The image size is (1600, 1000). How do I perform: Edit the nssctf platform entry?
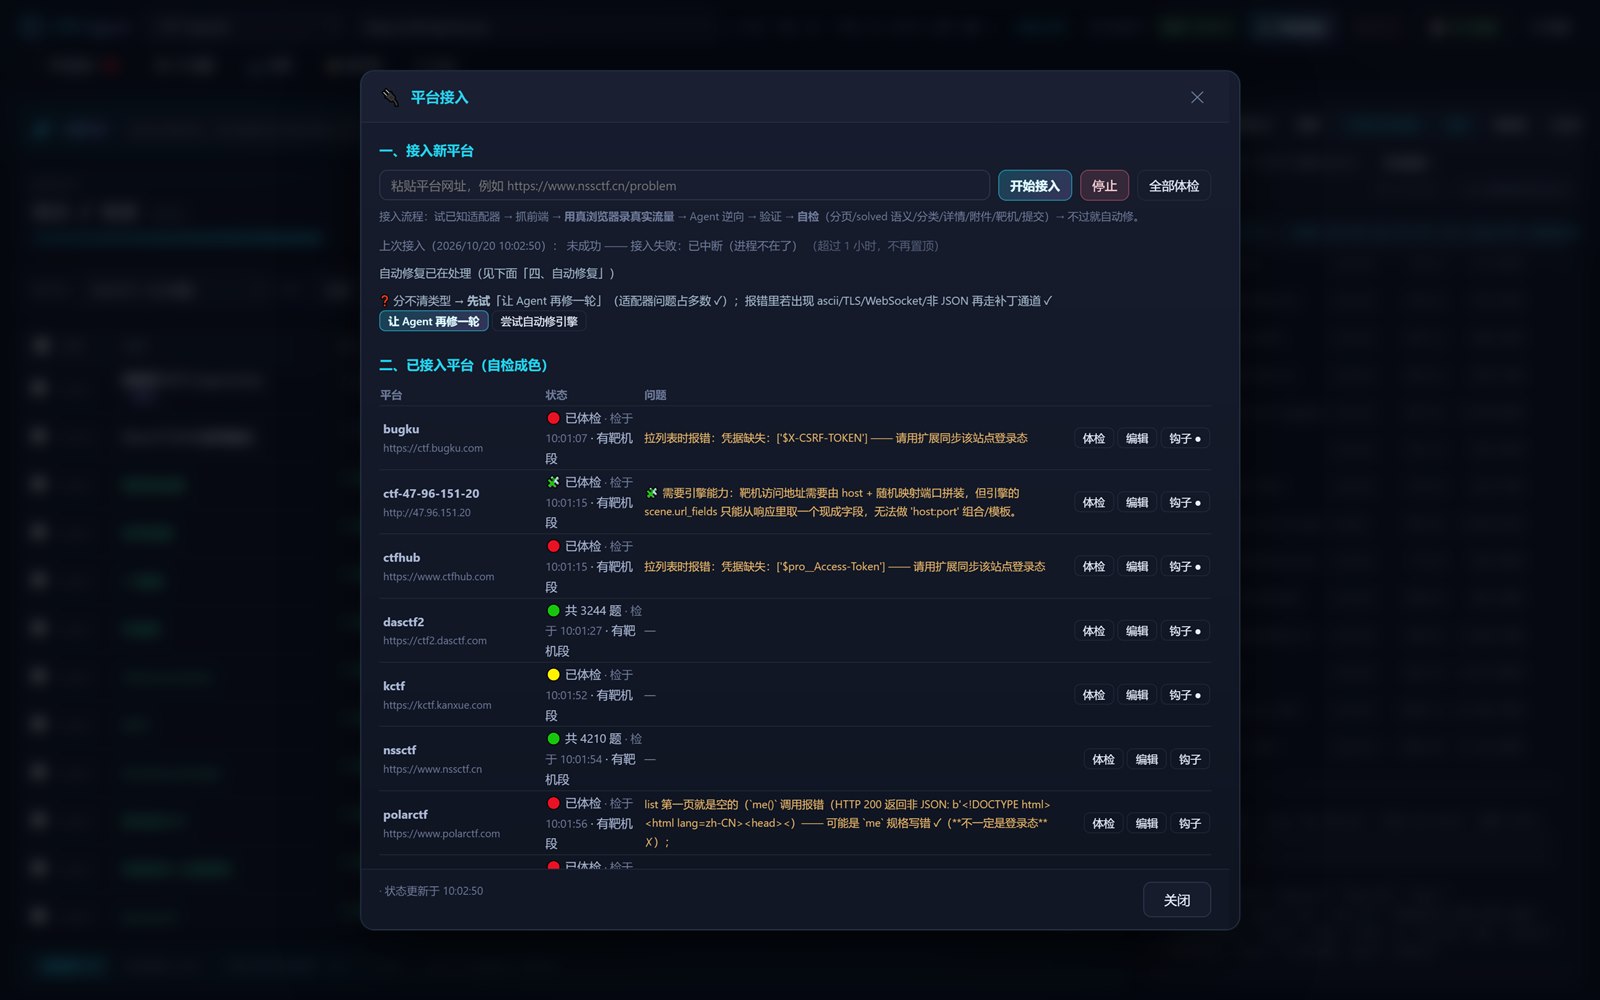pyautogui.click(x=1147, y=759)
